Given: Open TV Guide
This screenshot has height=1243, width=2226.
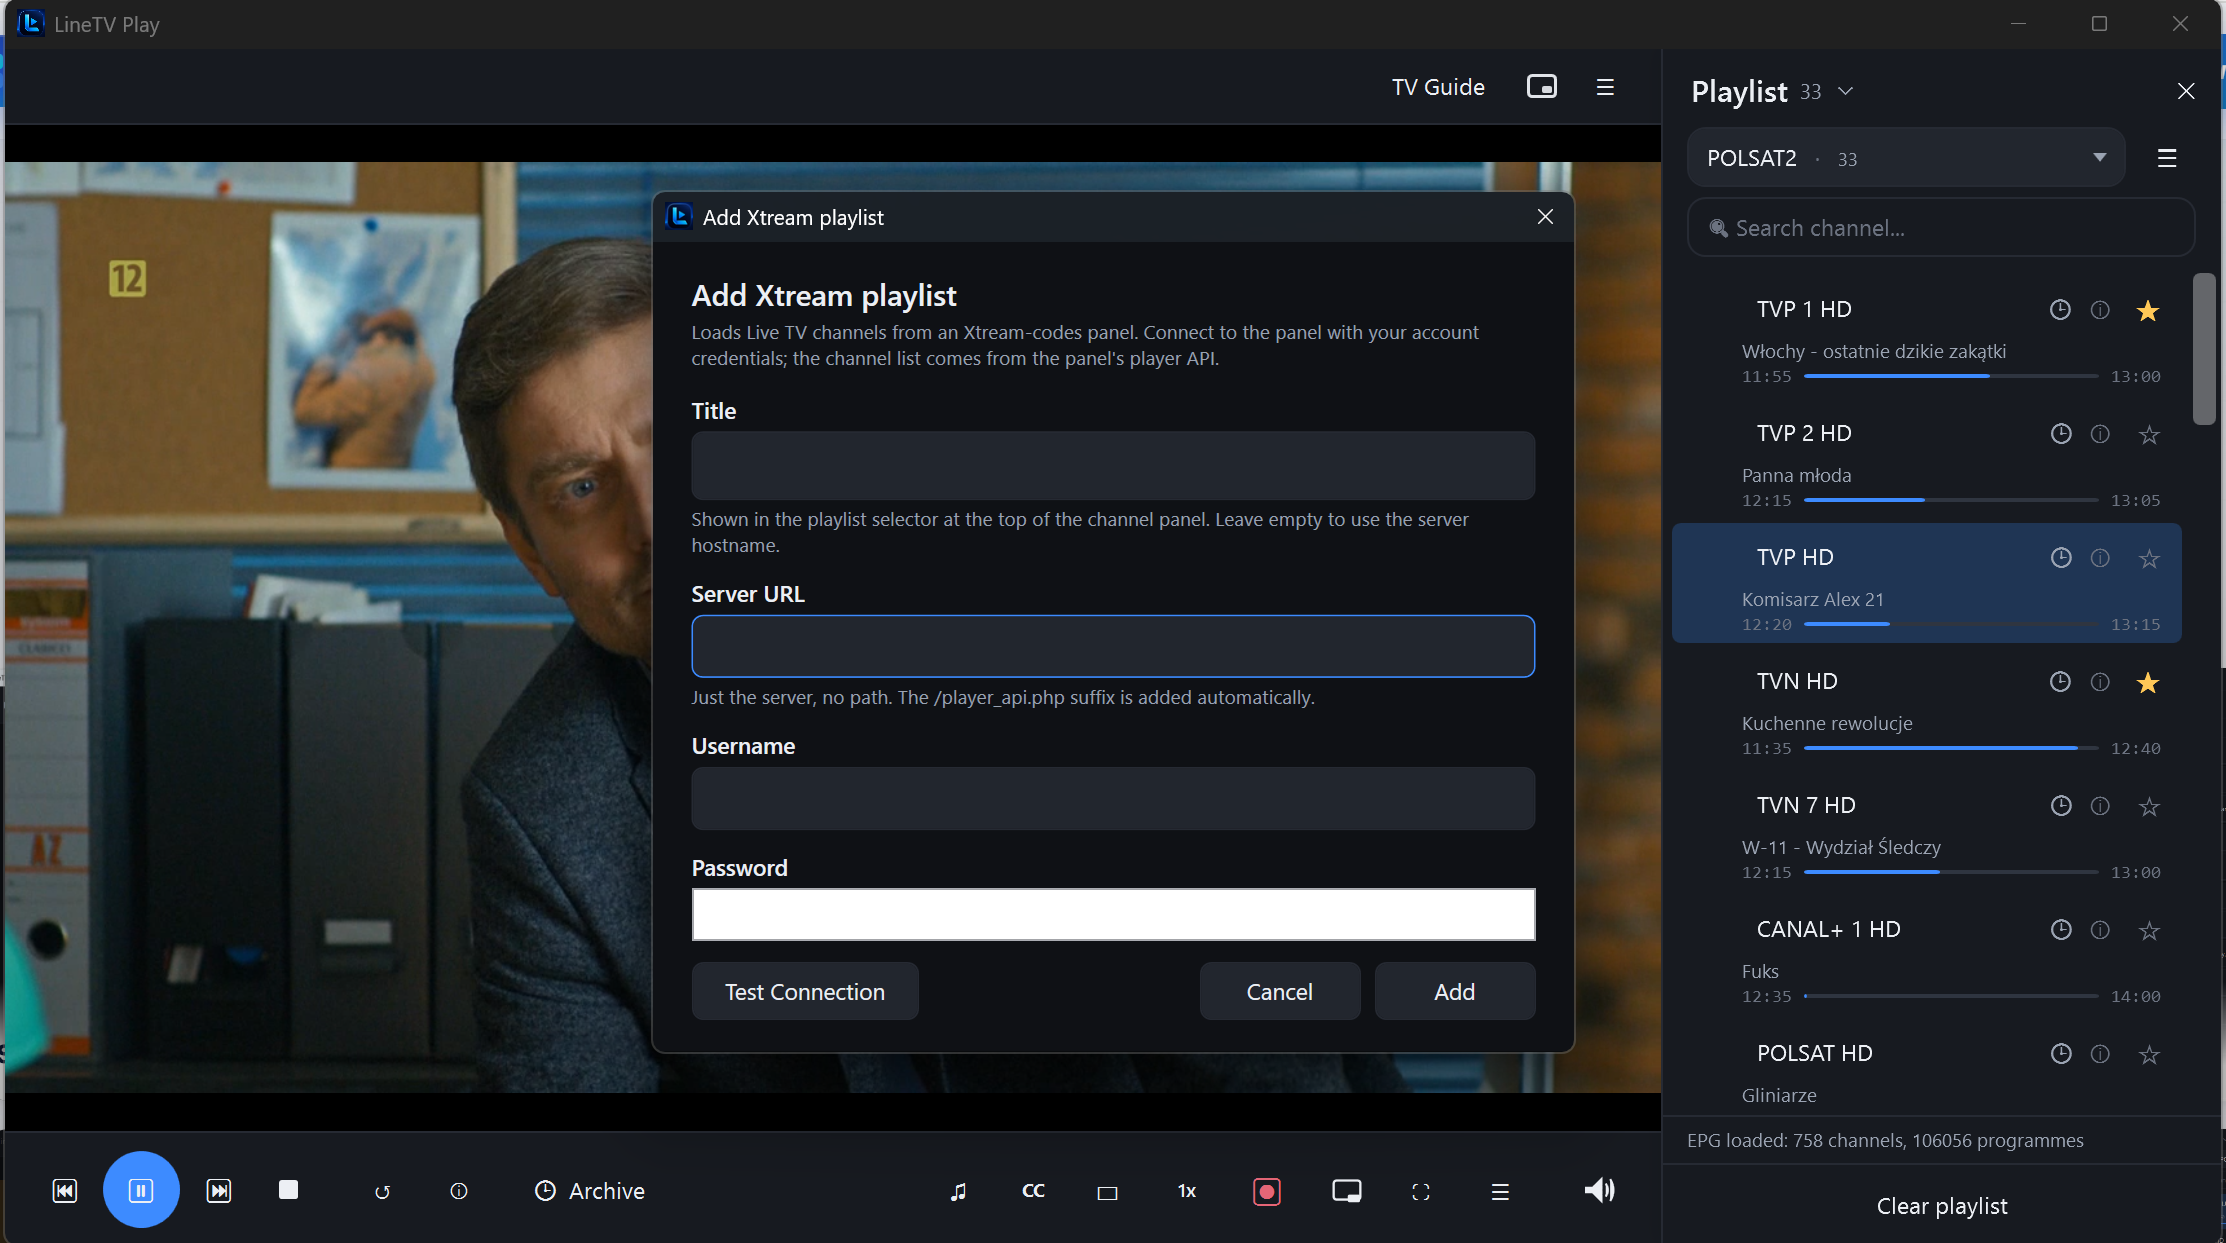Looking at the screenshot, I should pos(1438,87).
